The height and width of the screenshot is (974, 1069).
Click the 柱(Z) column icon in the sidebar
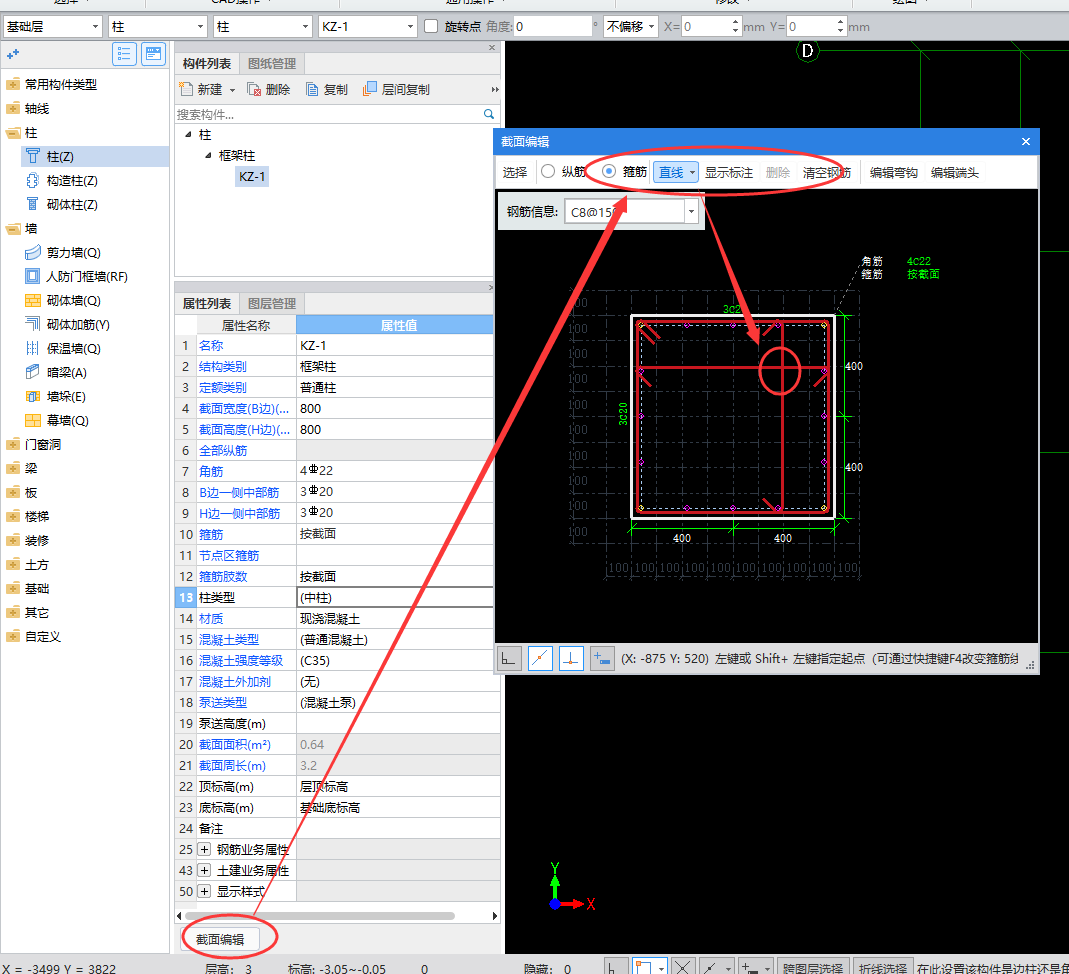tap(32, 156)
